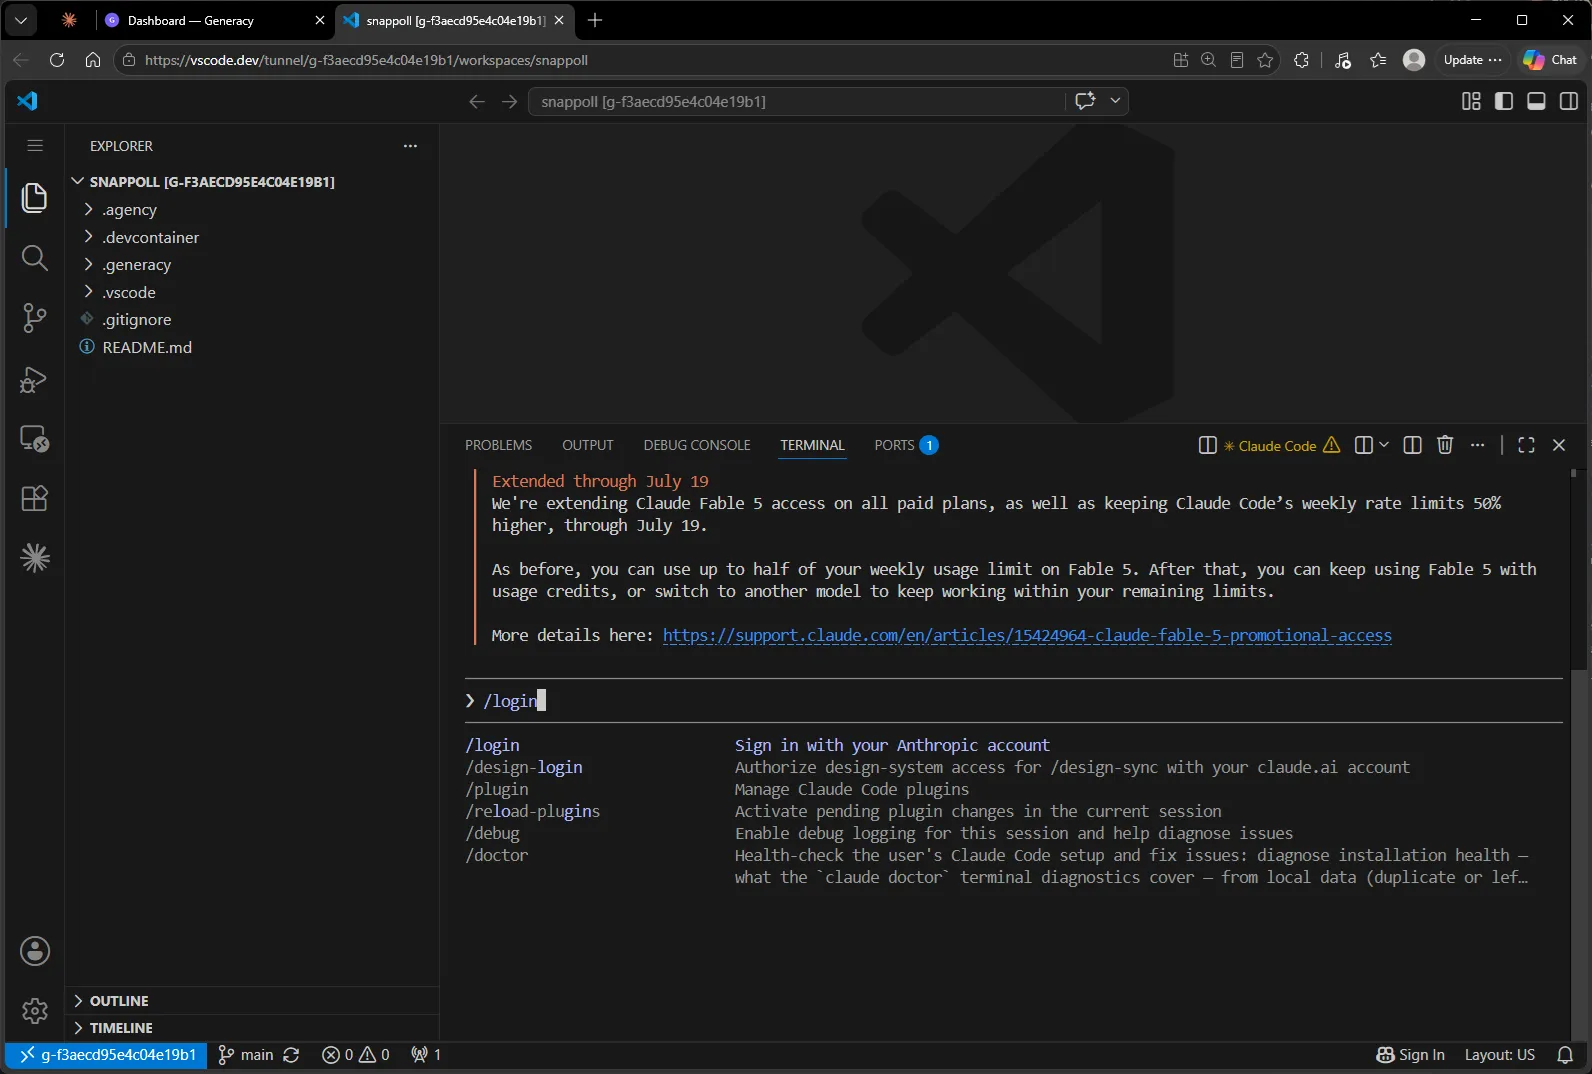Open Customize Layout button
The width and height of the screenshot is (1592, 1074).
1471,101
